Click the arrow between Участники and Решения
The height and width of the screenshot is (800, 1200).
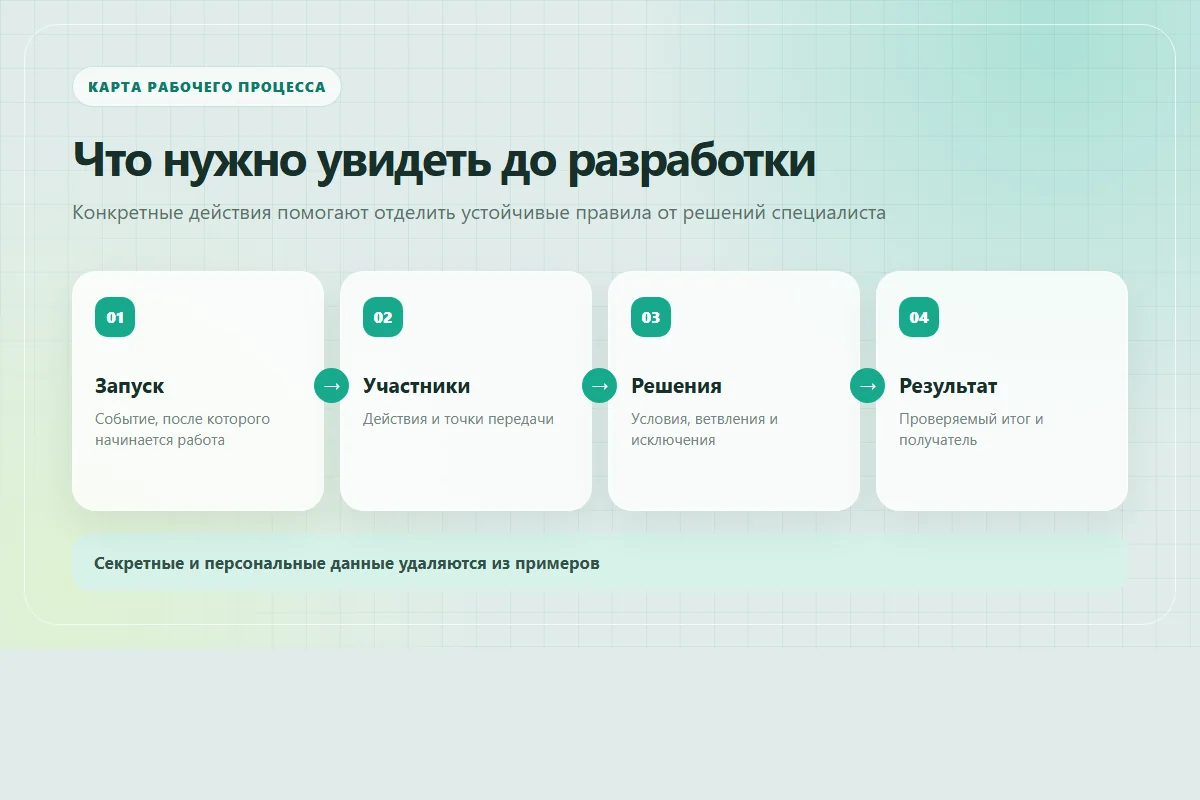point(600,385)
